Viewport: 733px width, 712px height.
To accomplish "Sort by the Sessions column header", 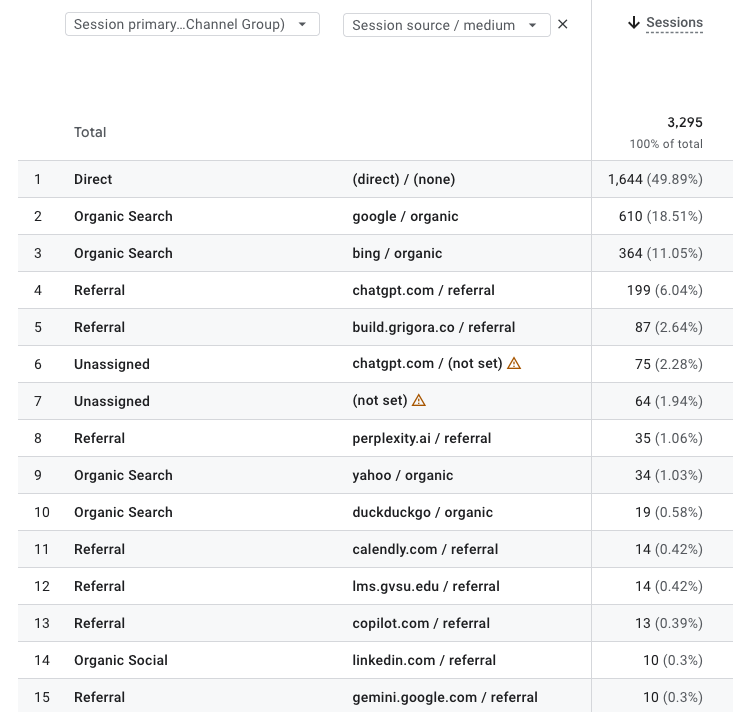I will 674,22.
